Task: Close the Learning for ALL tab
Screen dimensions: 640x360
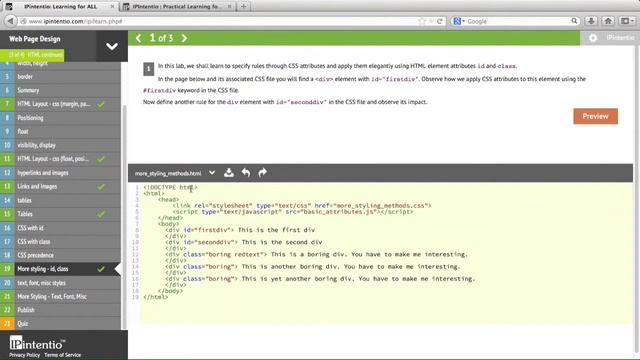Action: (112, 7)
